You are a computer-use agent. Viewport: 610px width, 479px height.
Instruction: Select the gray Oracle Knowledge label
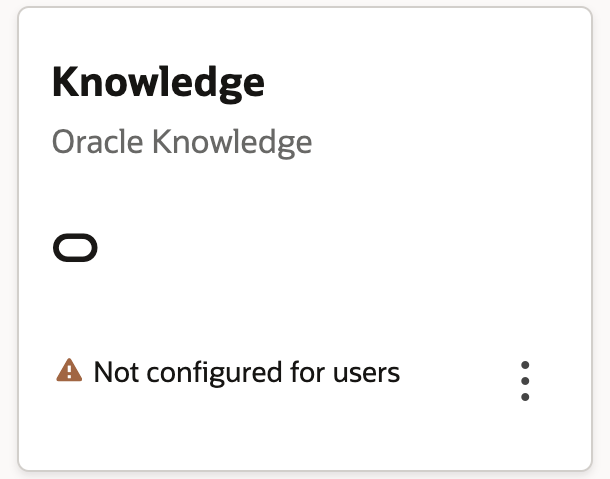pyautogui.click(x=181, y=142)
